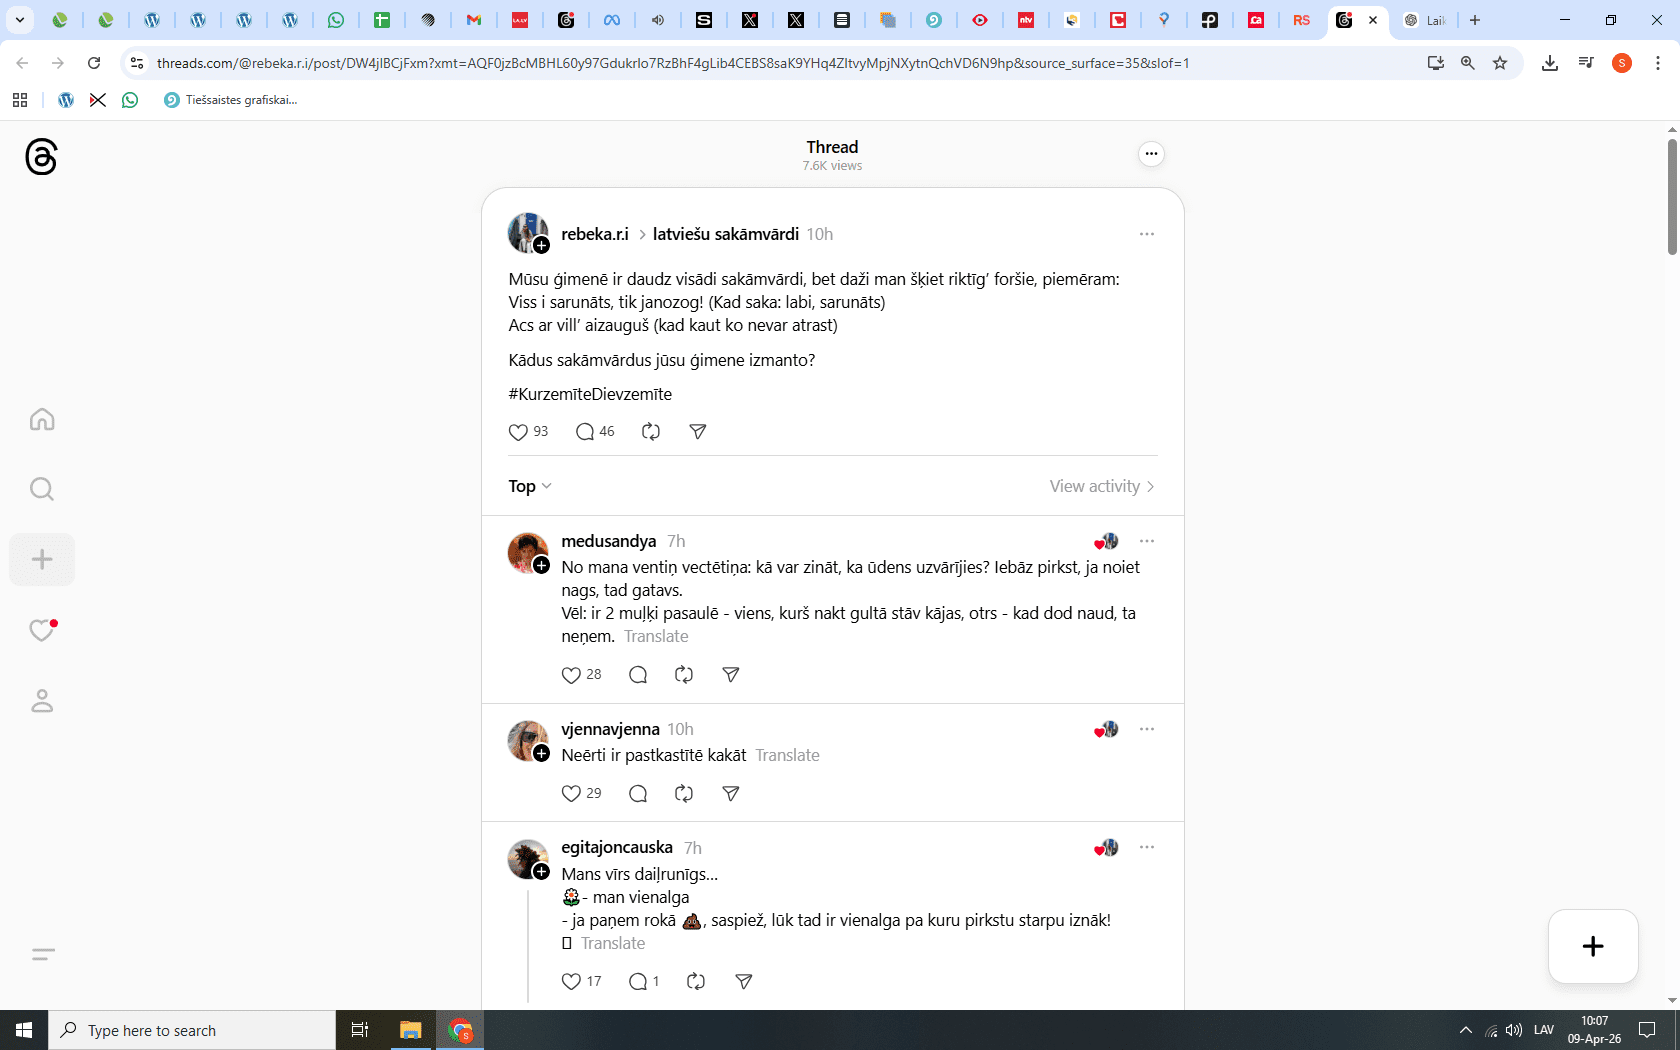Open the Search icon in the sidebar
This screenshot has height=1050, width=1680.
42,489
